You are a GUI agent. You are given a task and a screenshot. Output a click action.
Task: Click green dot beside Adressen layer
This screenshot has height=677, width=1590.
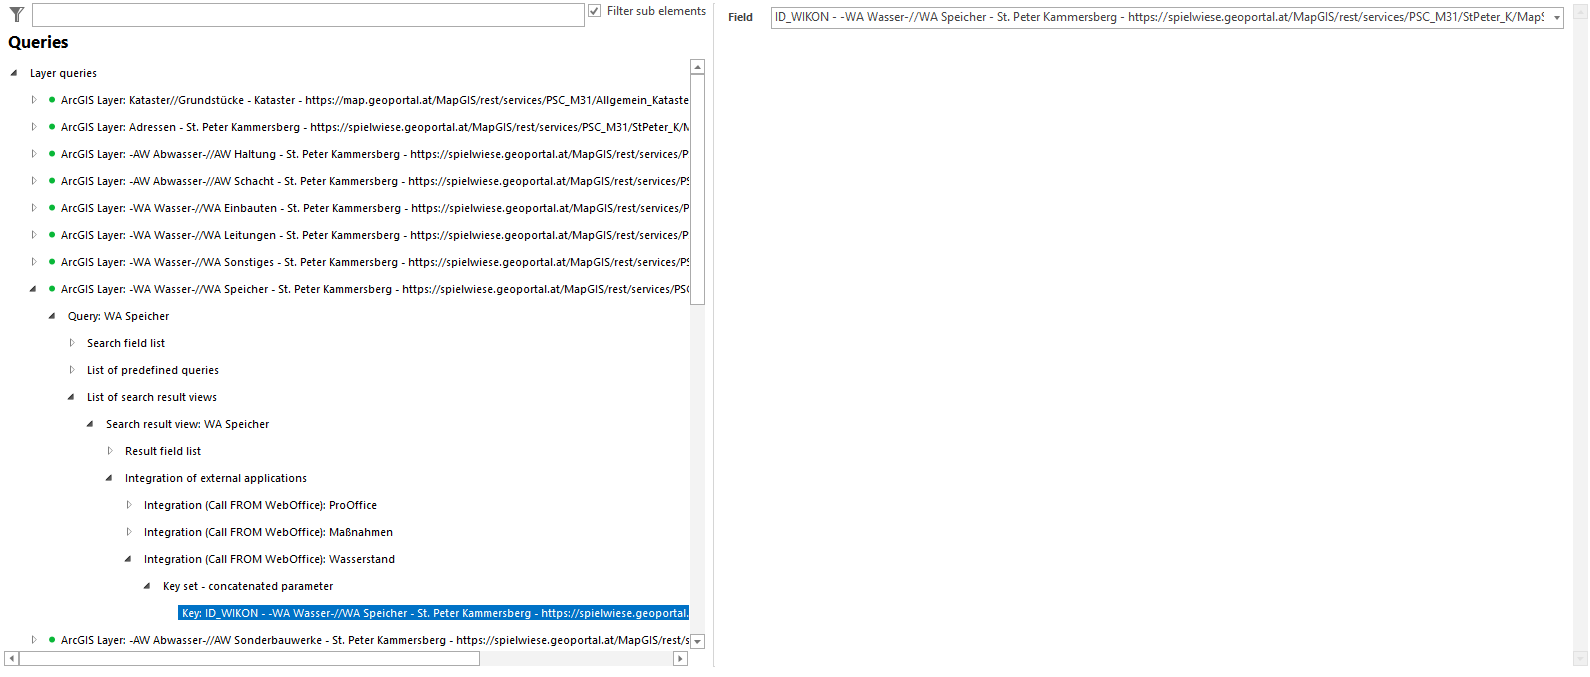coord(52,127)
